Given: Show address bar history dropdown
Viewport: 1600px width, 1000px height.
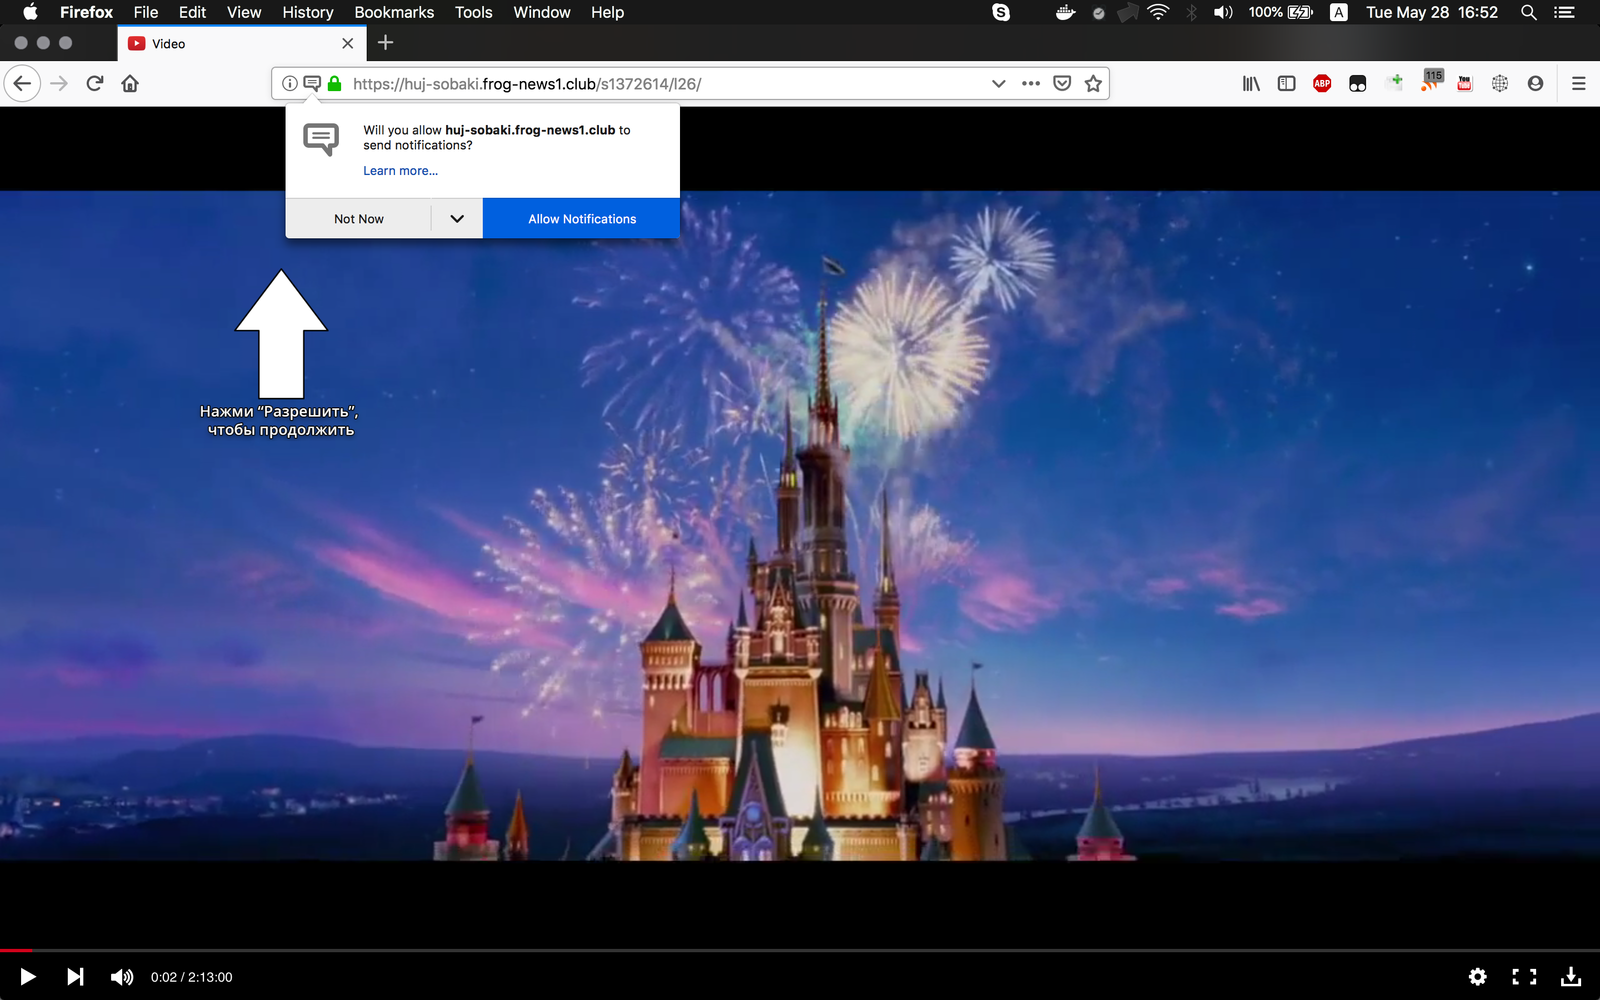Looking at the screenshot, I should point(998,84).
